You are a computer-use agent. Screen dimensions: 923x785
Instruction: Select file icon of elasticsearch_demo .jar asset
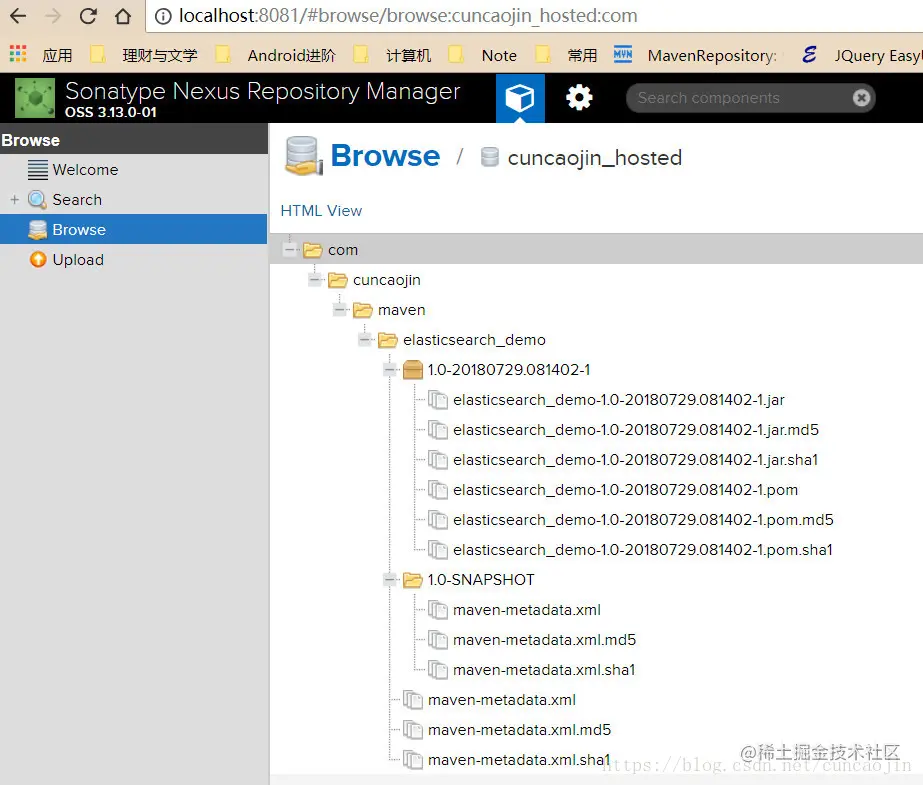click(x=438, y=400)
